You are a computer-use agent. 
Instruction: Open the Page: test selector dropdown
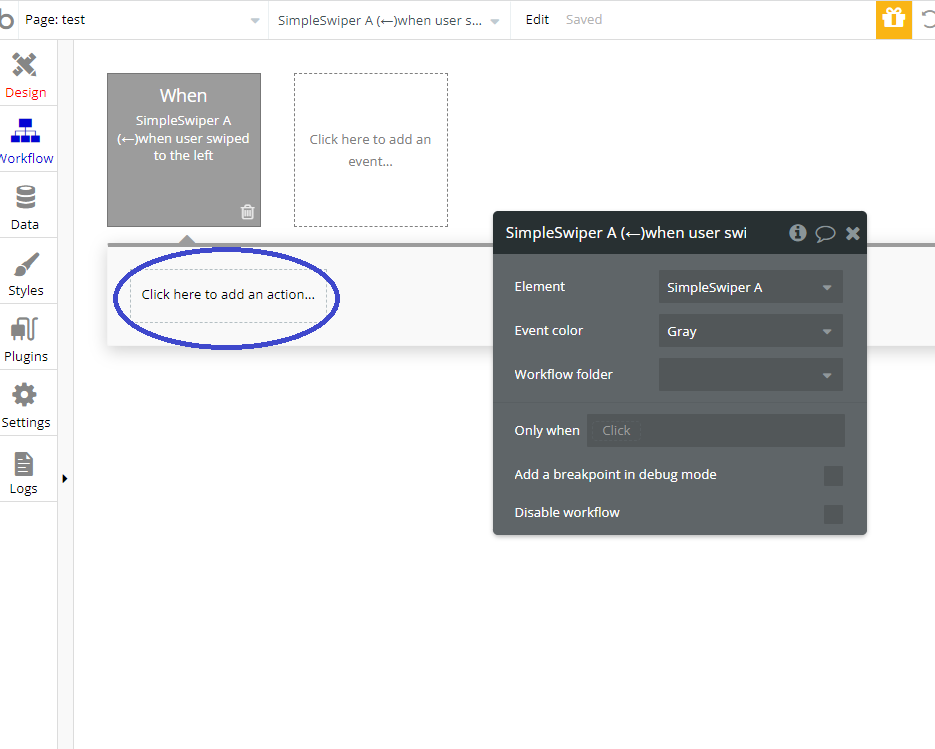point(140,20)
